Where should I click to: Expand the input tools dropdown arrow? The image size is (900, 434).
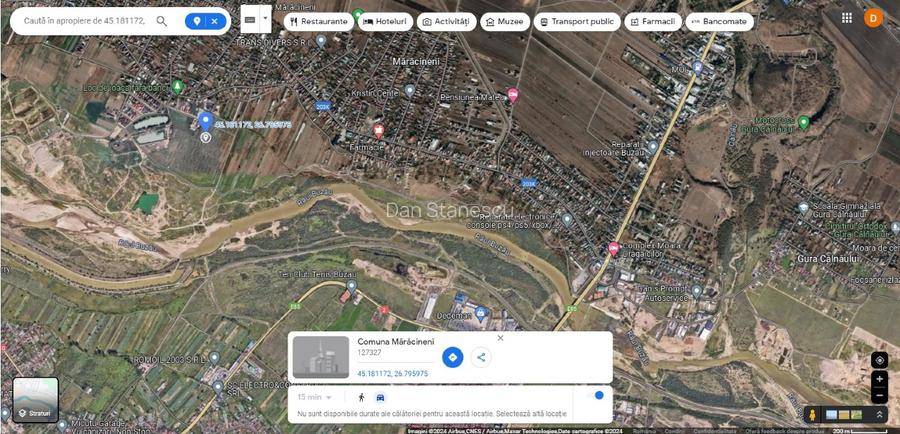[x=265, y=19]
